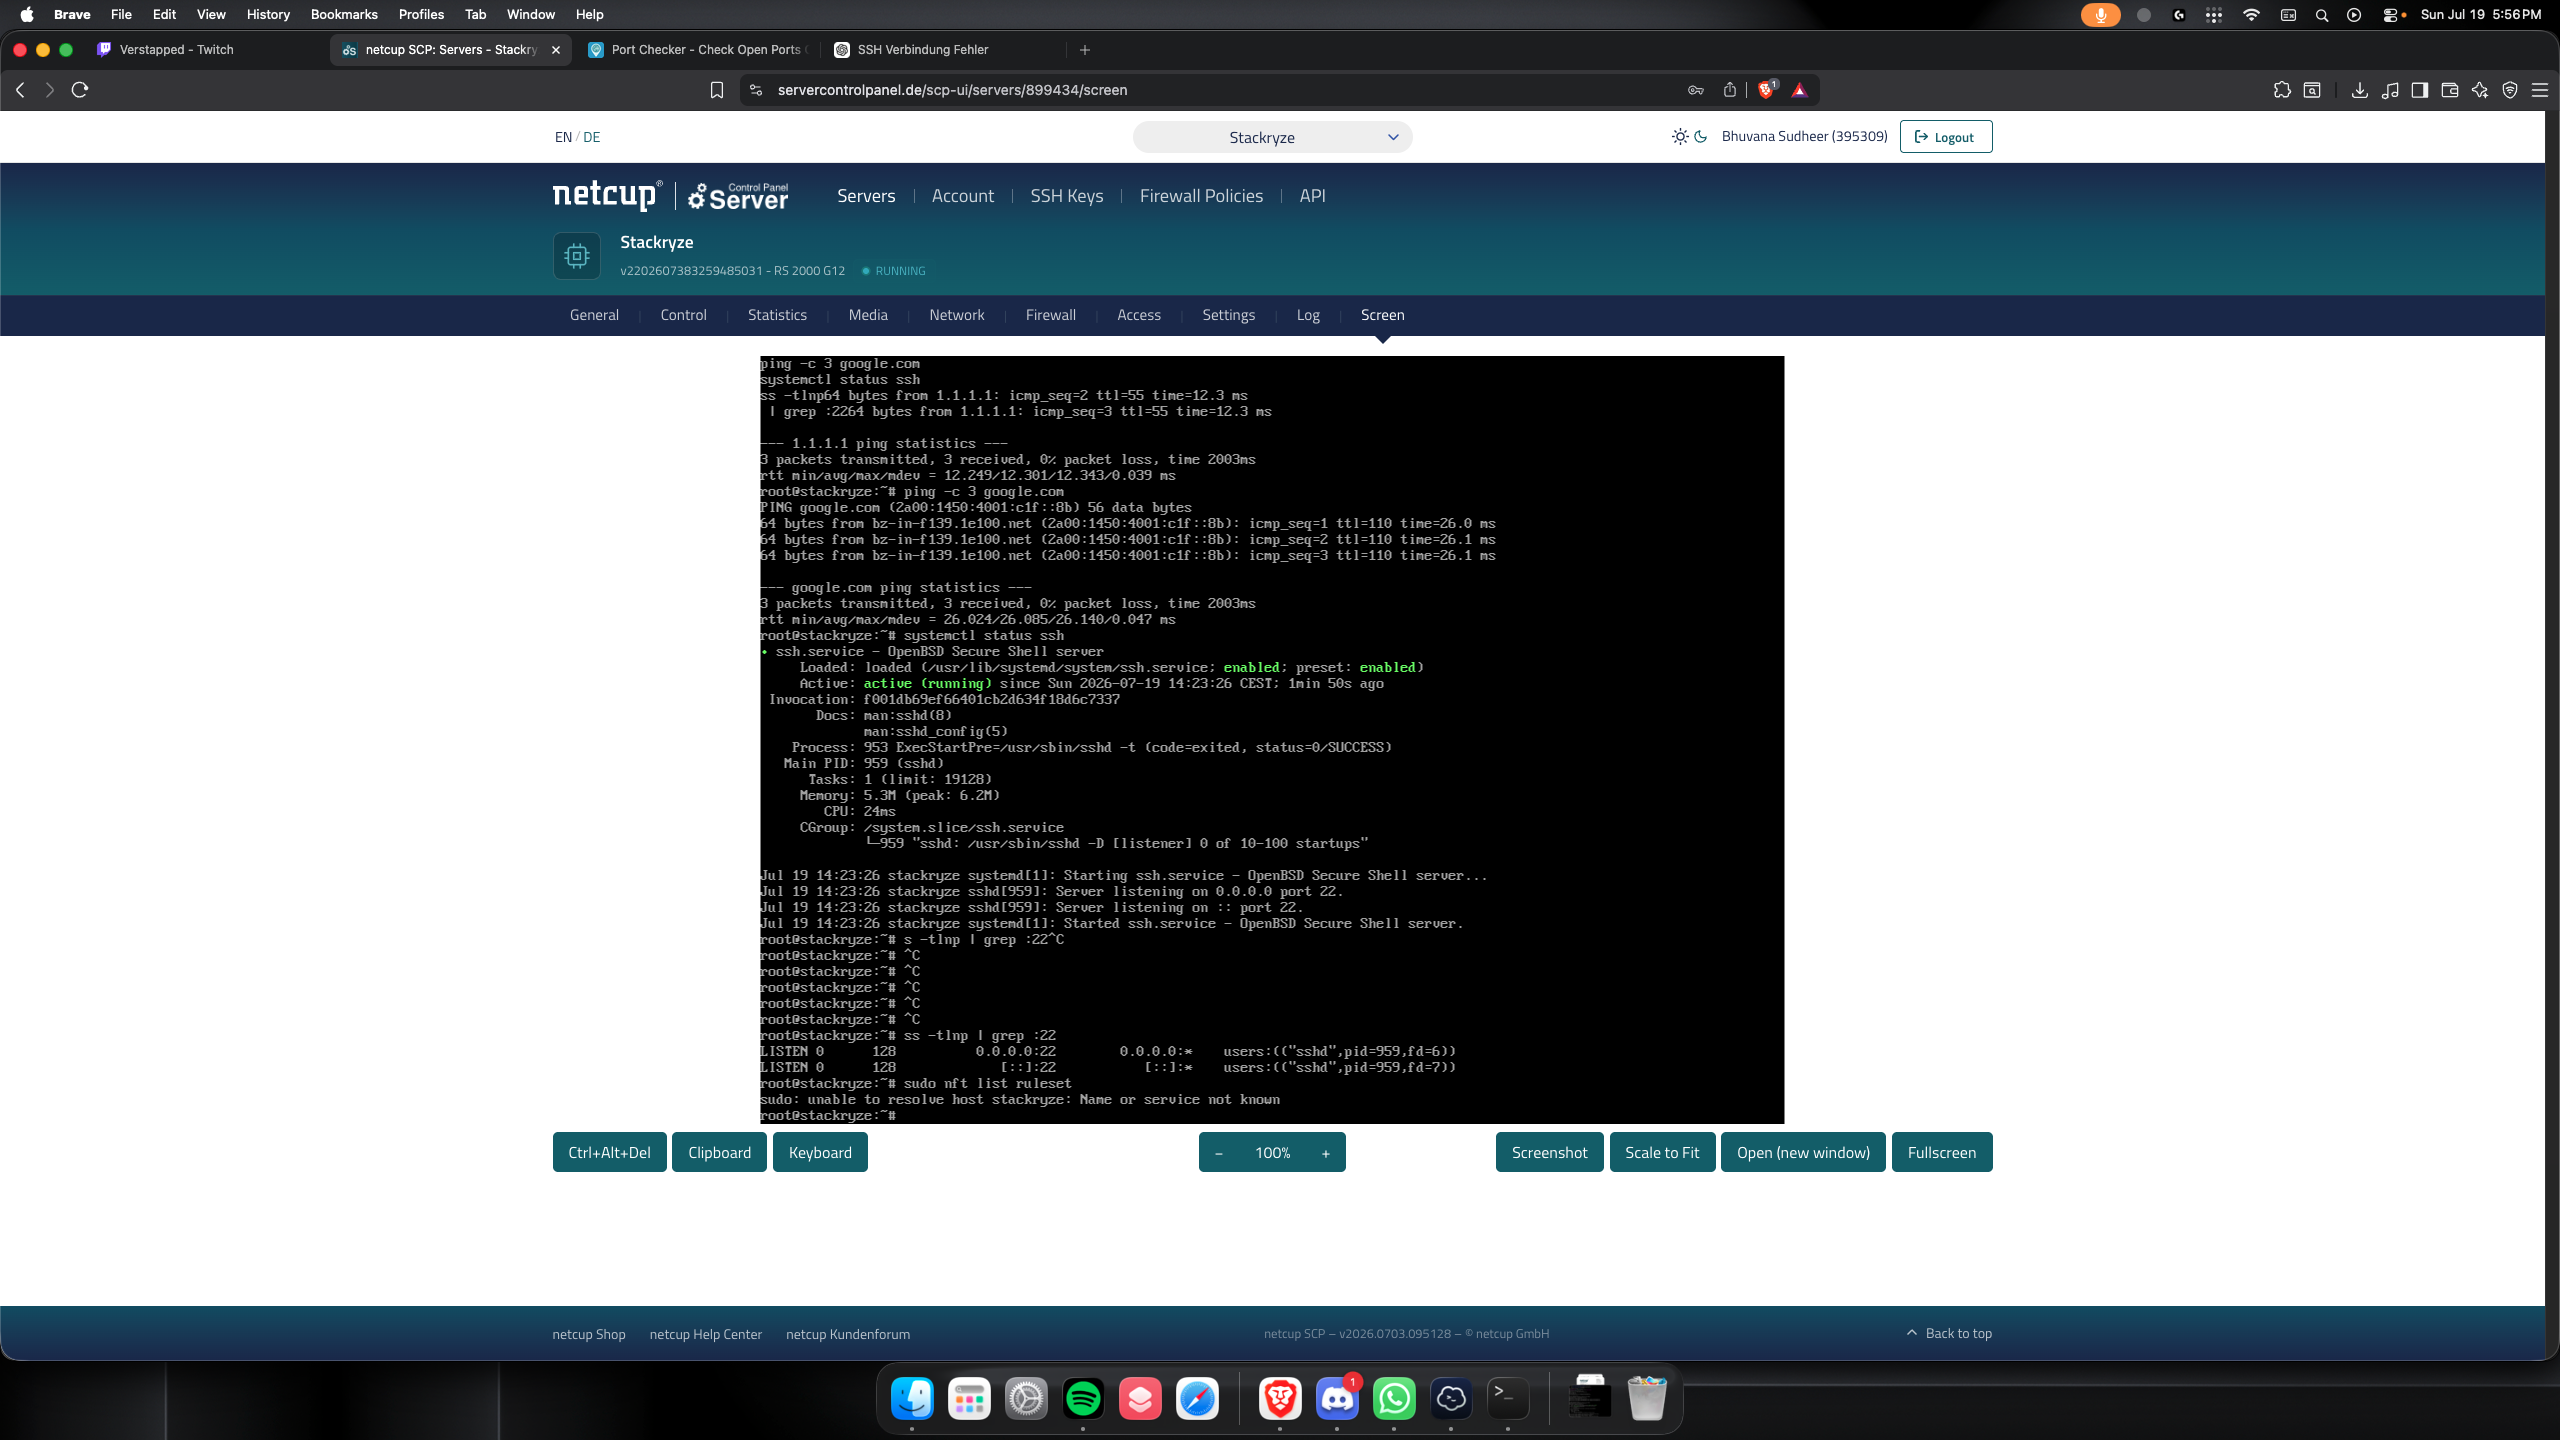Click the share icon in the address bar

pyautogui.click(x=1730, y=90)
